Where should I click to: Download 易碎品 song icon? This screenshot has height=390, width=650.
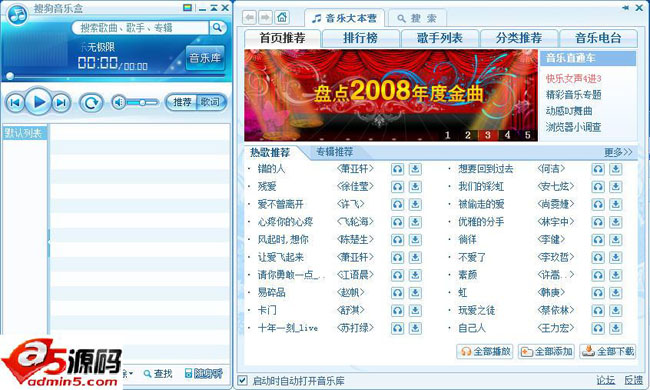click(x=415, y=293)
